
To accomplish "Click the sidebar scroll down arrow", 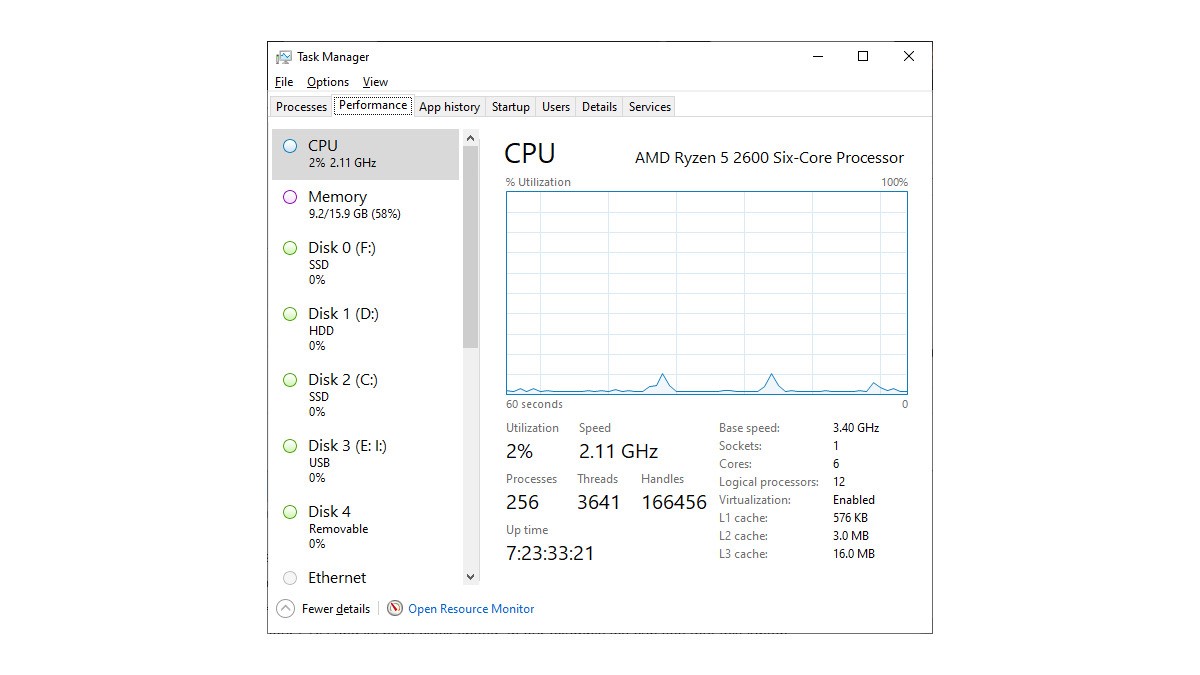I will click(x=471, y=576).
